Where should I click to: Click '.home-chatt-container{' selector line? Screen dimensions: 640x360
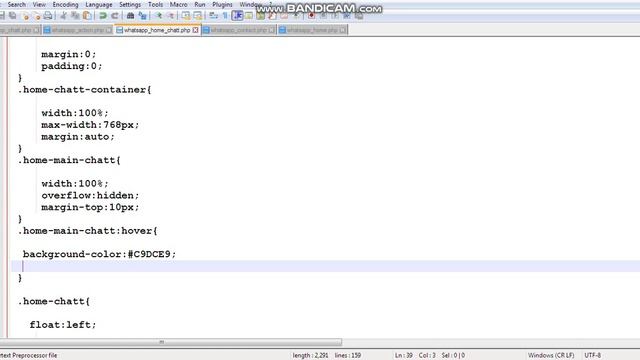click(84, 90)
